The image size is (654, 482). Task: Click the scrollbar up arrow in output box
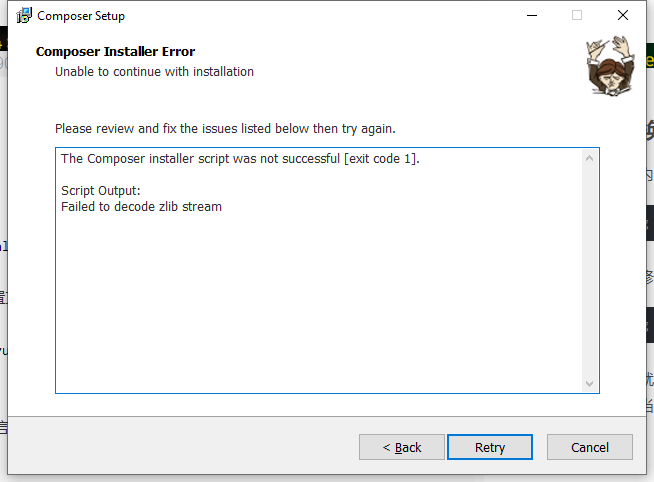[x=589, y=158]
